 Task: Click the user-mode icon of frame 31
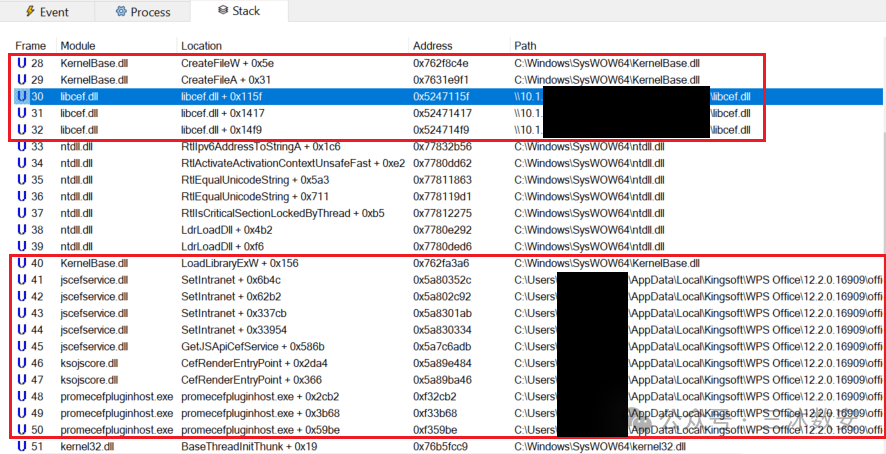[22, 113]
